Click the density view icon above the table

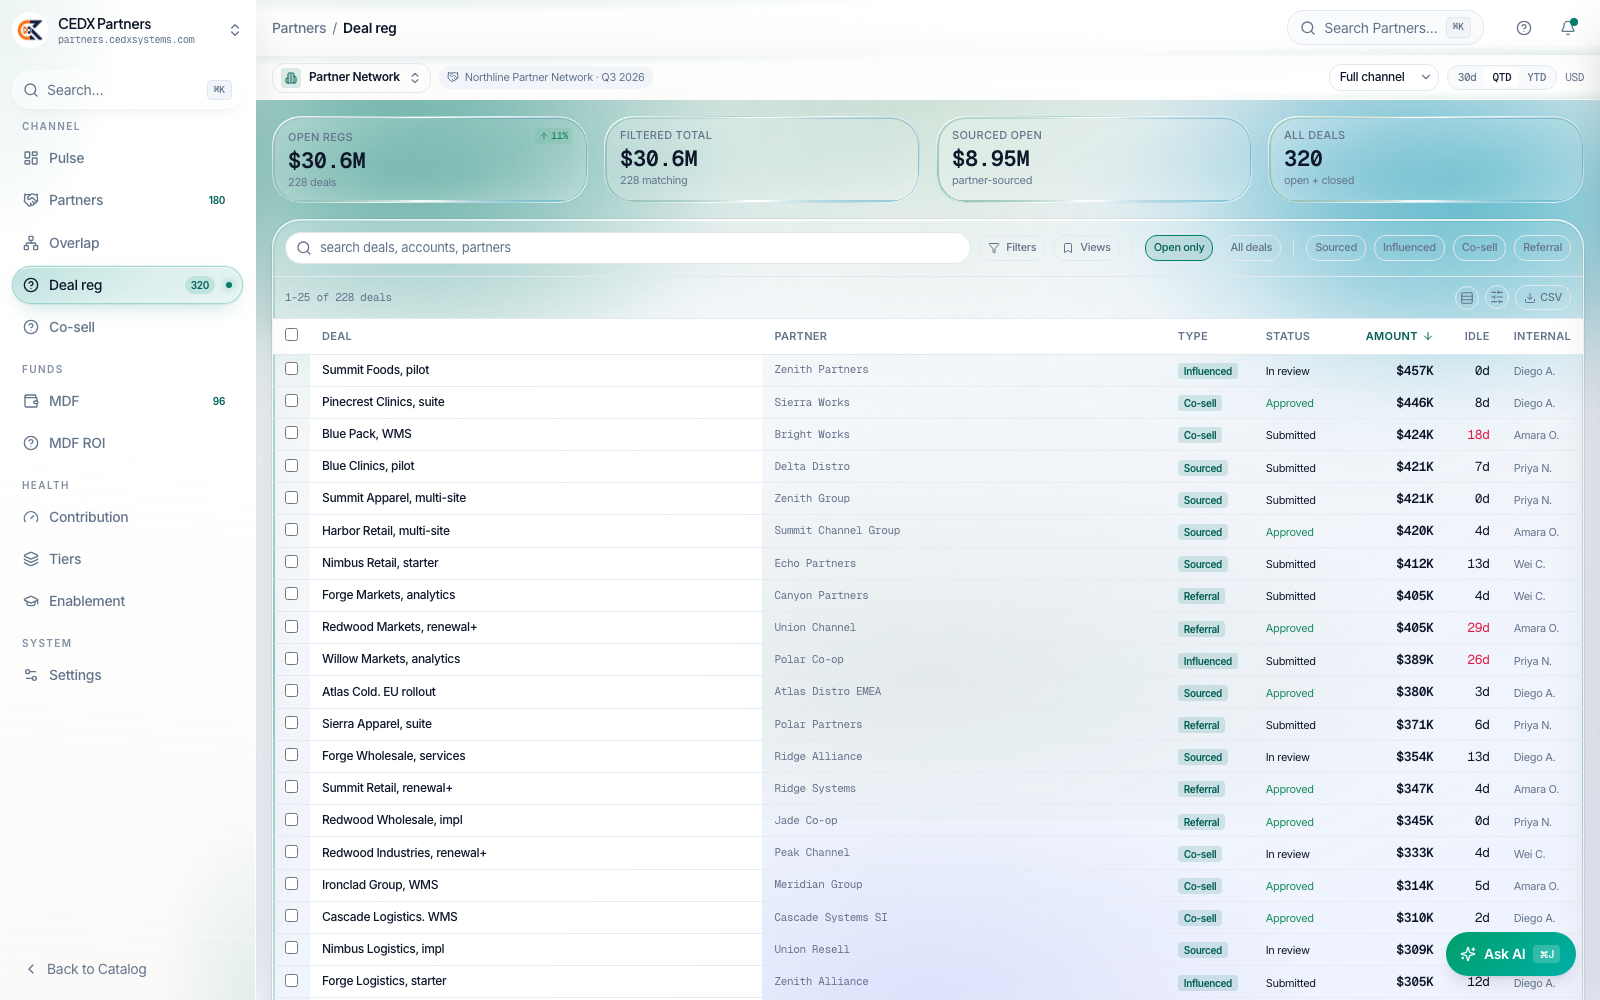(x=1467, y=297)
